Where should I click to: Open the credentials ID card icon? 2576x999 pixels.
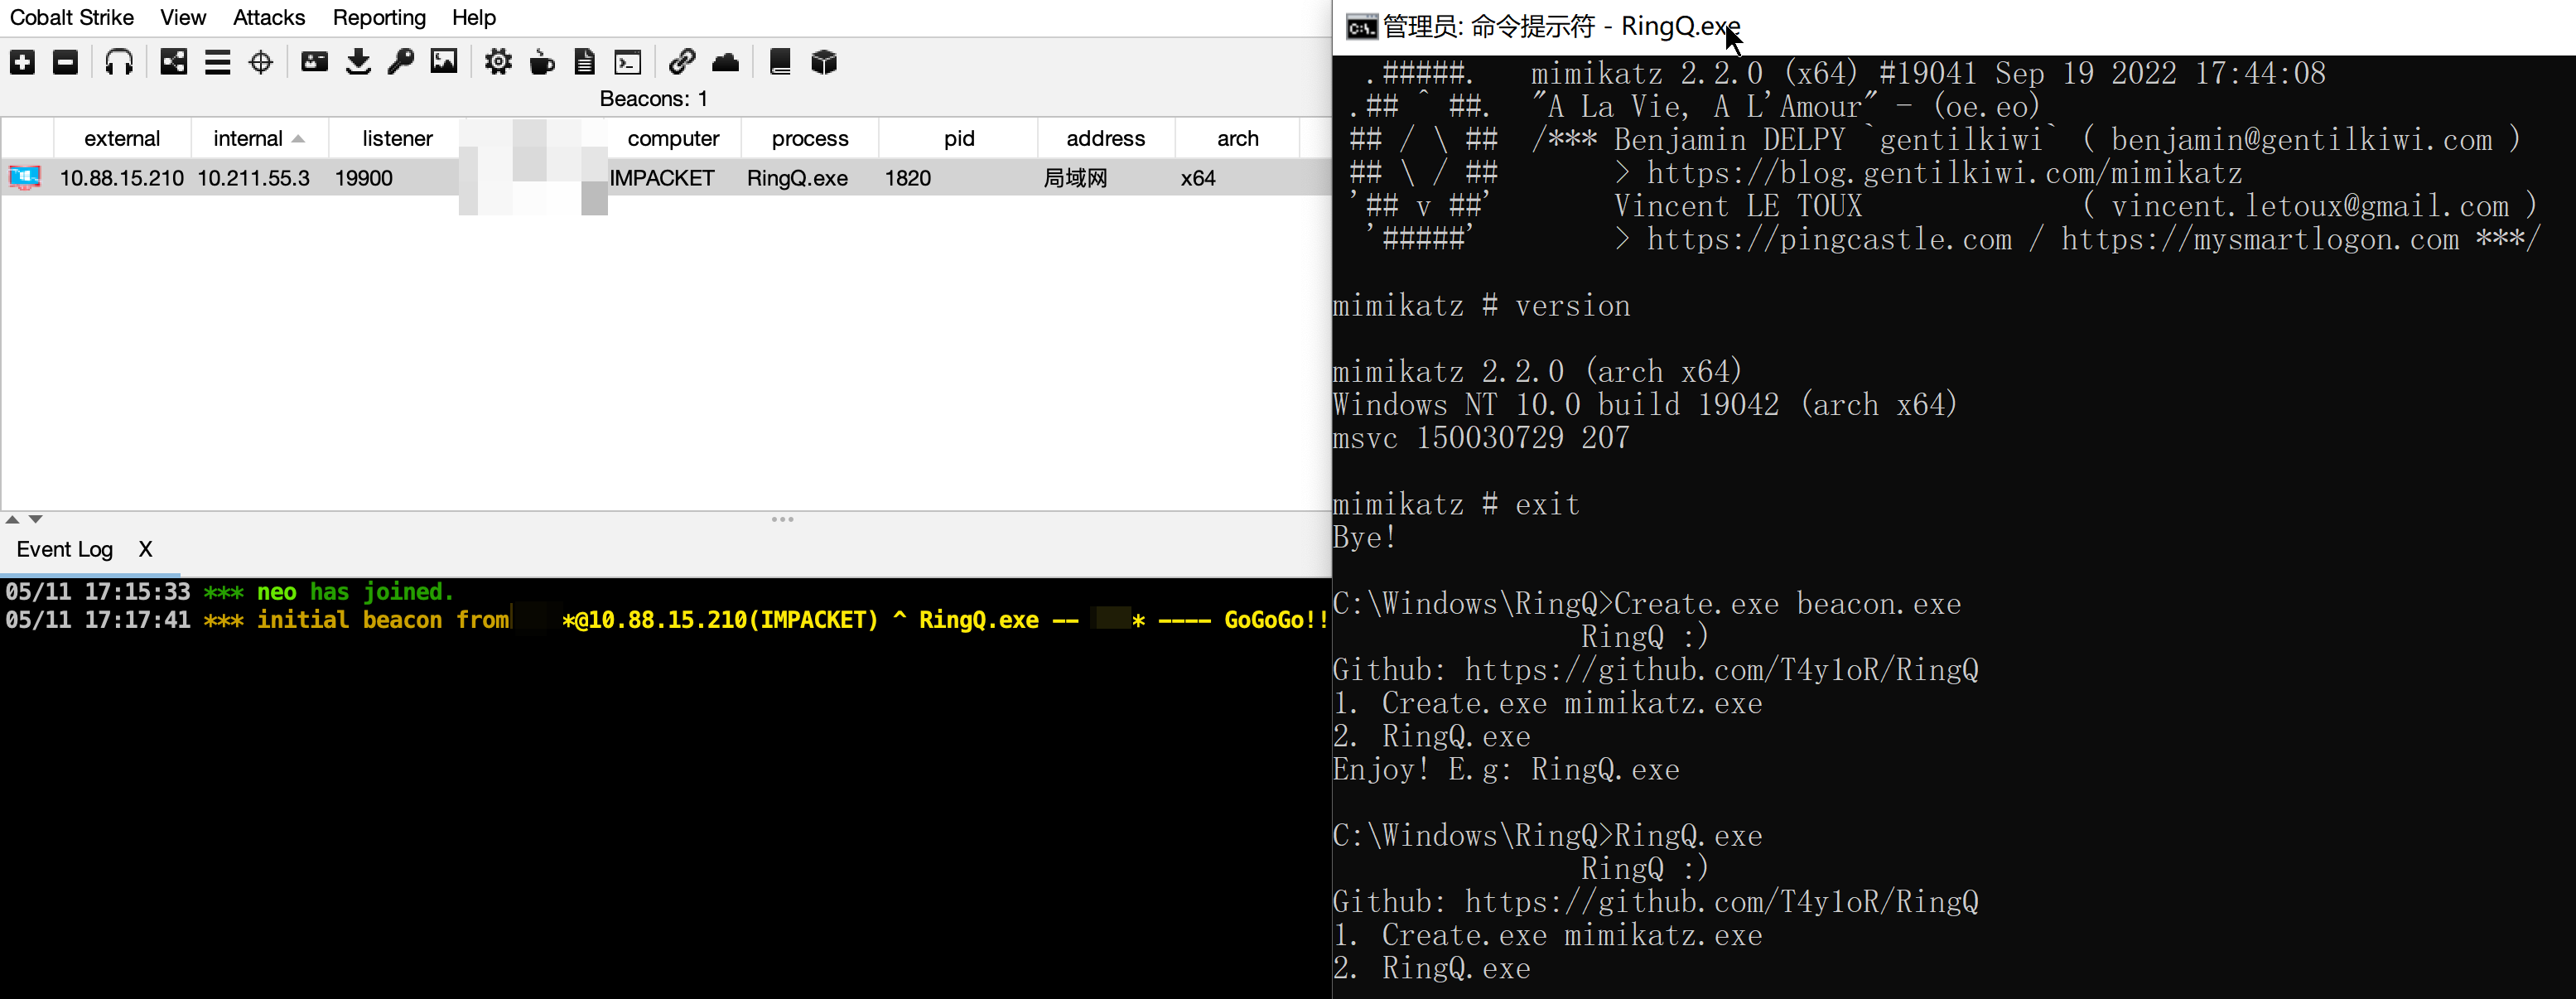tap(314, 63)
